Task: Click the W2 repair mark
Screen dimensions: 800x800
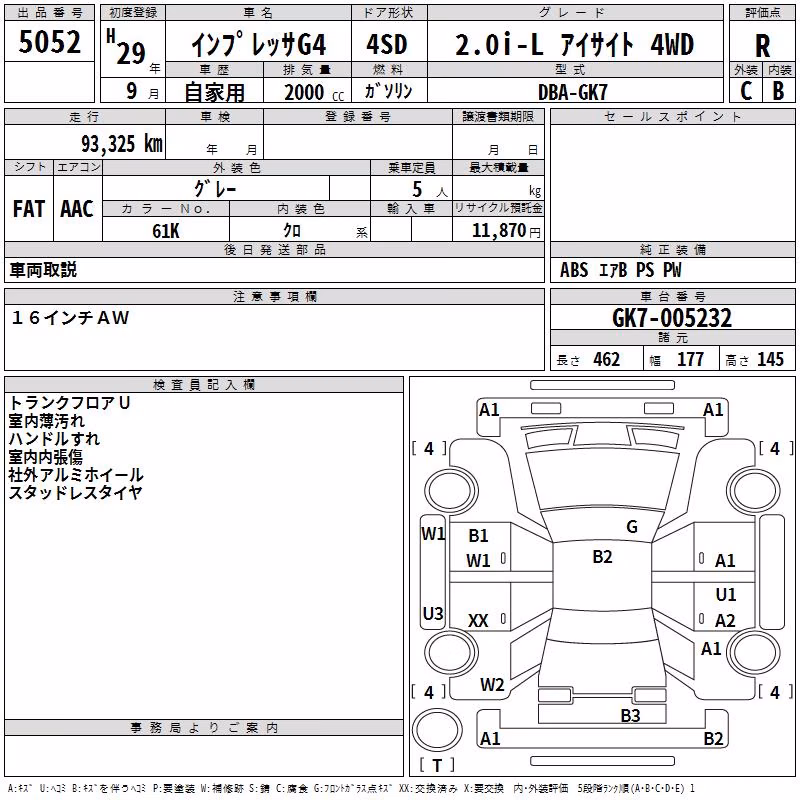Action: (492, 685)
